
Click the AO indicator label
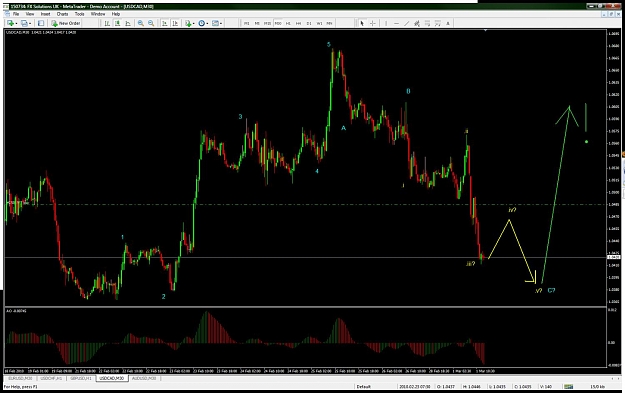pos(16,311)
